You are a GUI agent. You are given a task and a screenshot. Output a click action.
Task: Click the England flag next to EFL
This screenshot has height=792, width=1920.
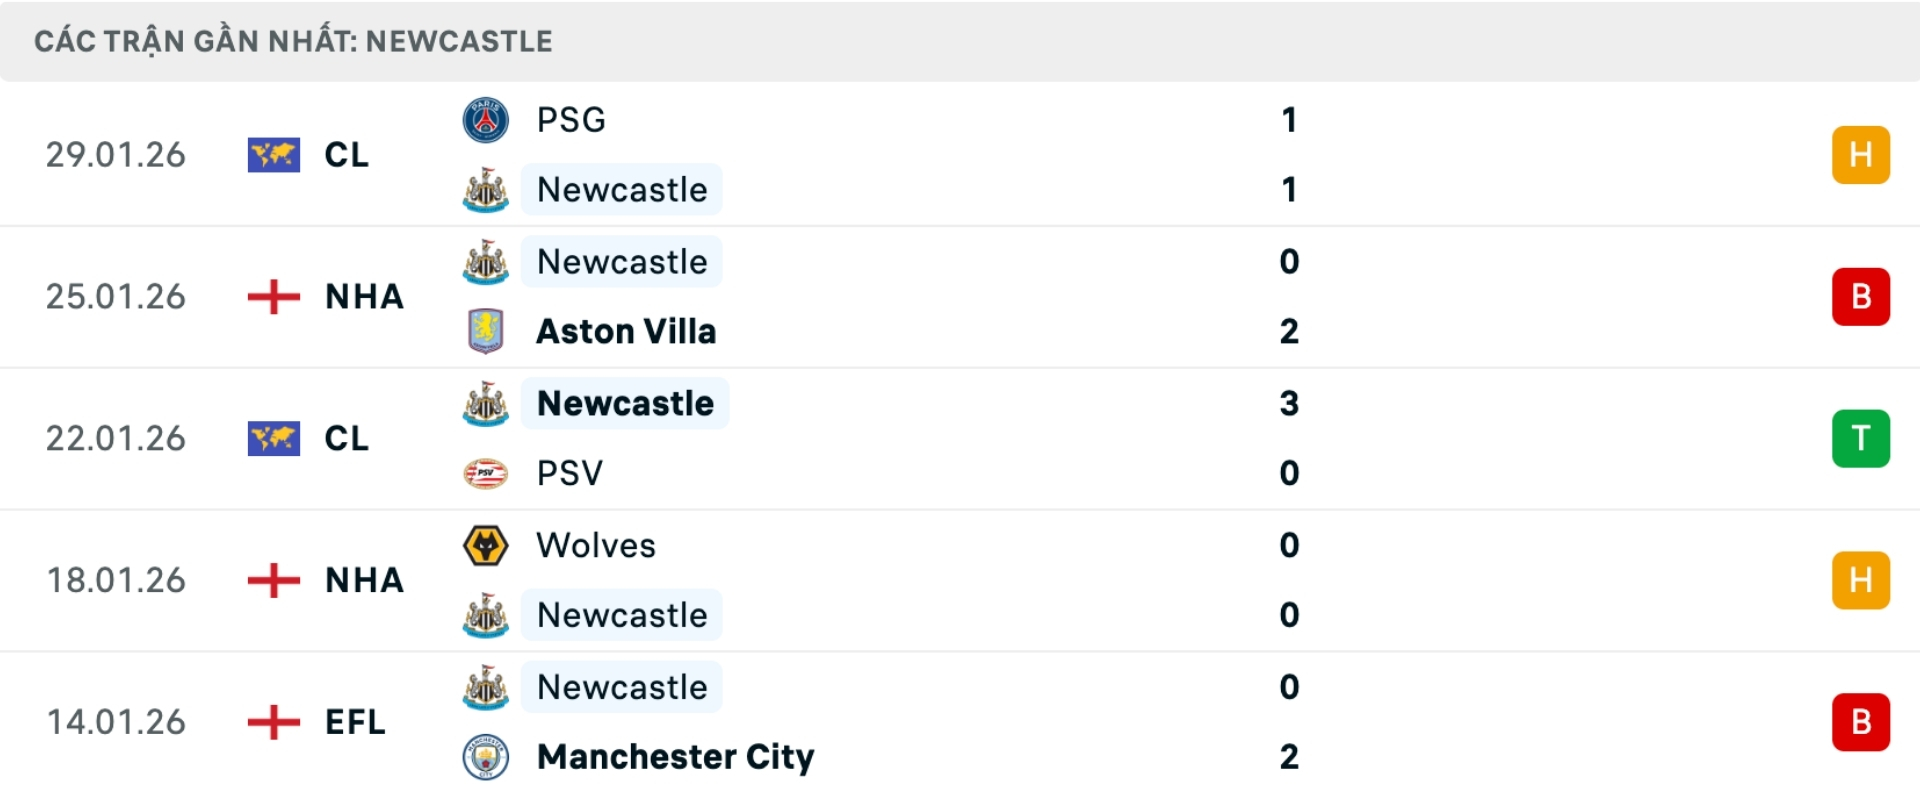click(273, 722)
